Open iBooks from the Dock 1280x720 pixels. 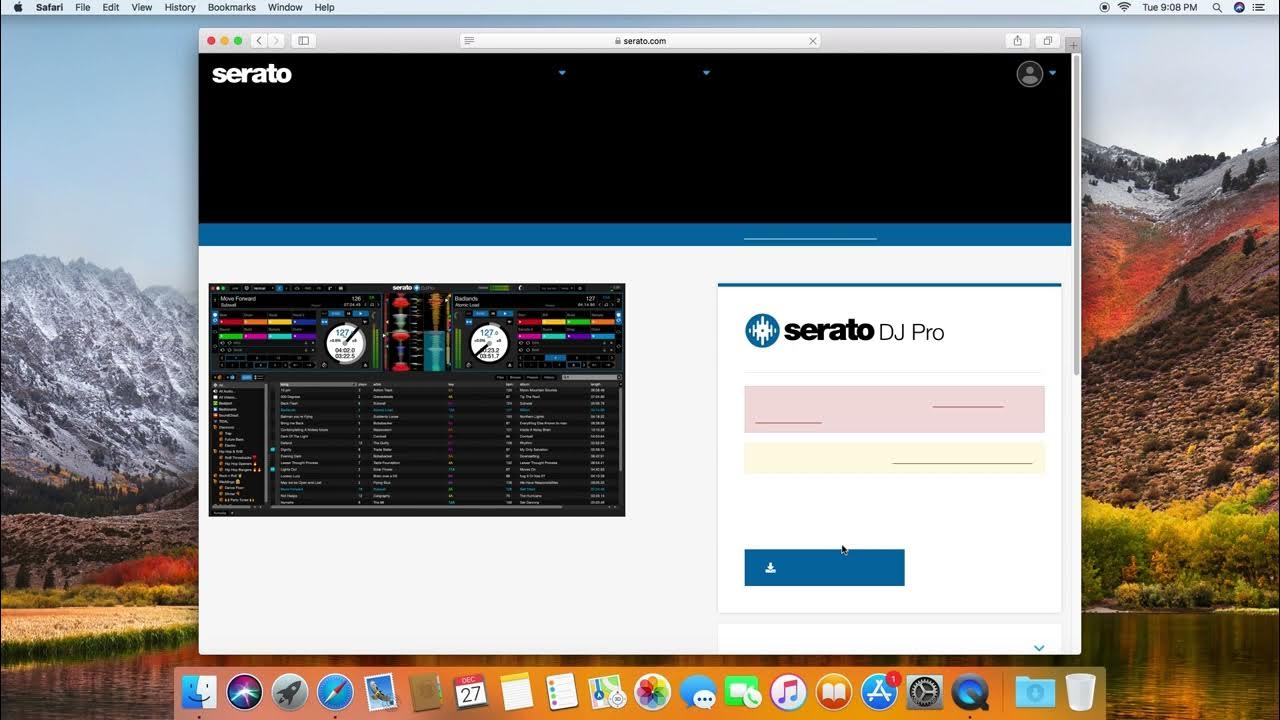(x=833, y=692)
